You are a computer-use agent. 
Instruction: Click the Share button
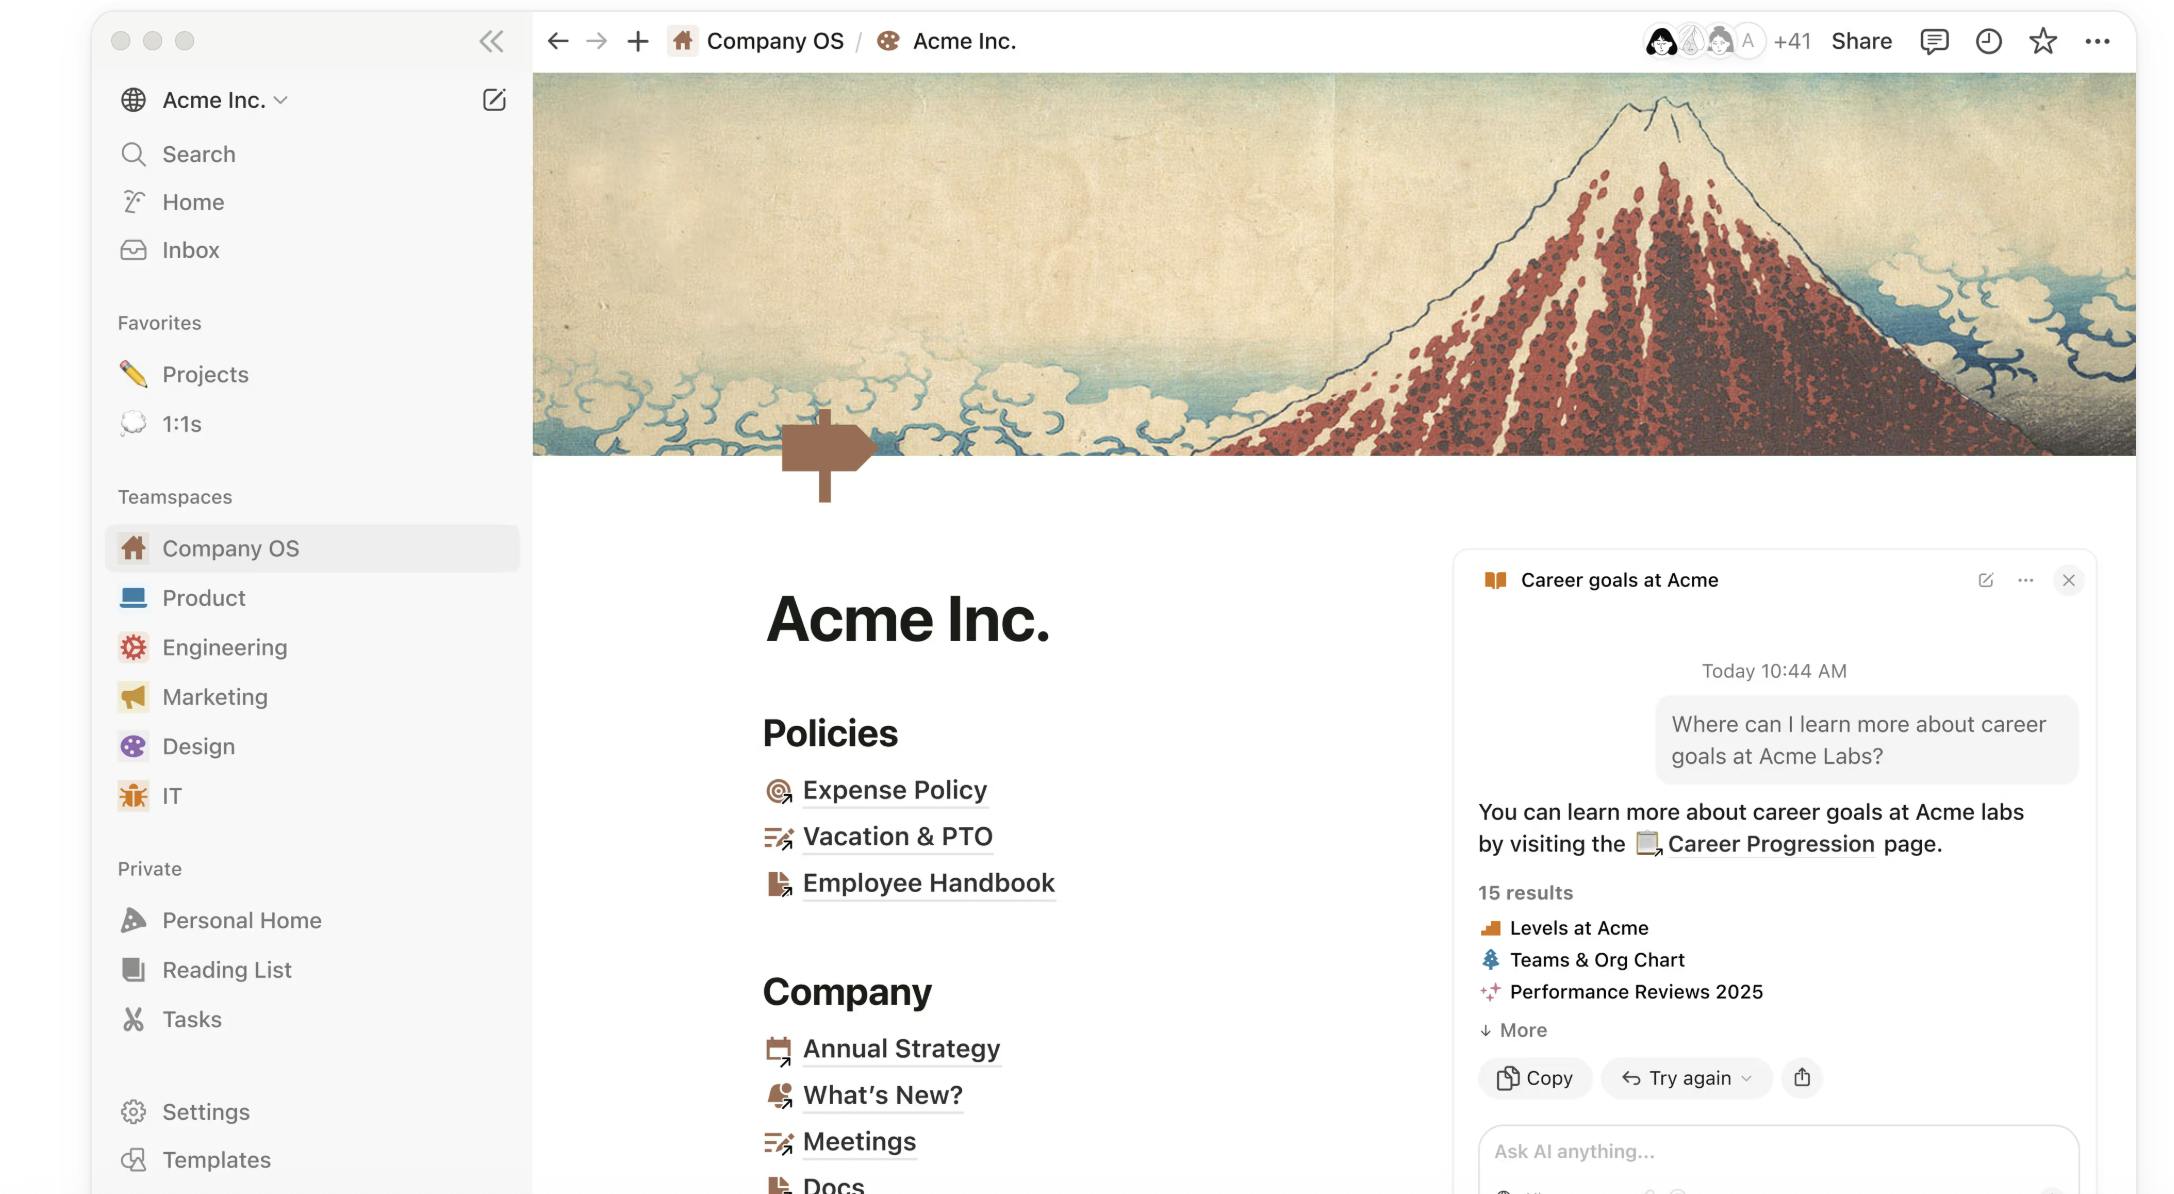[1861, 41]
